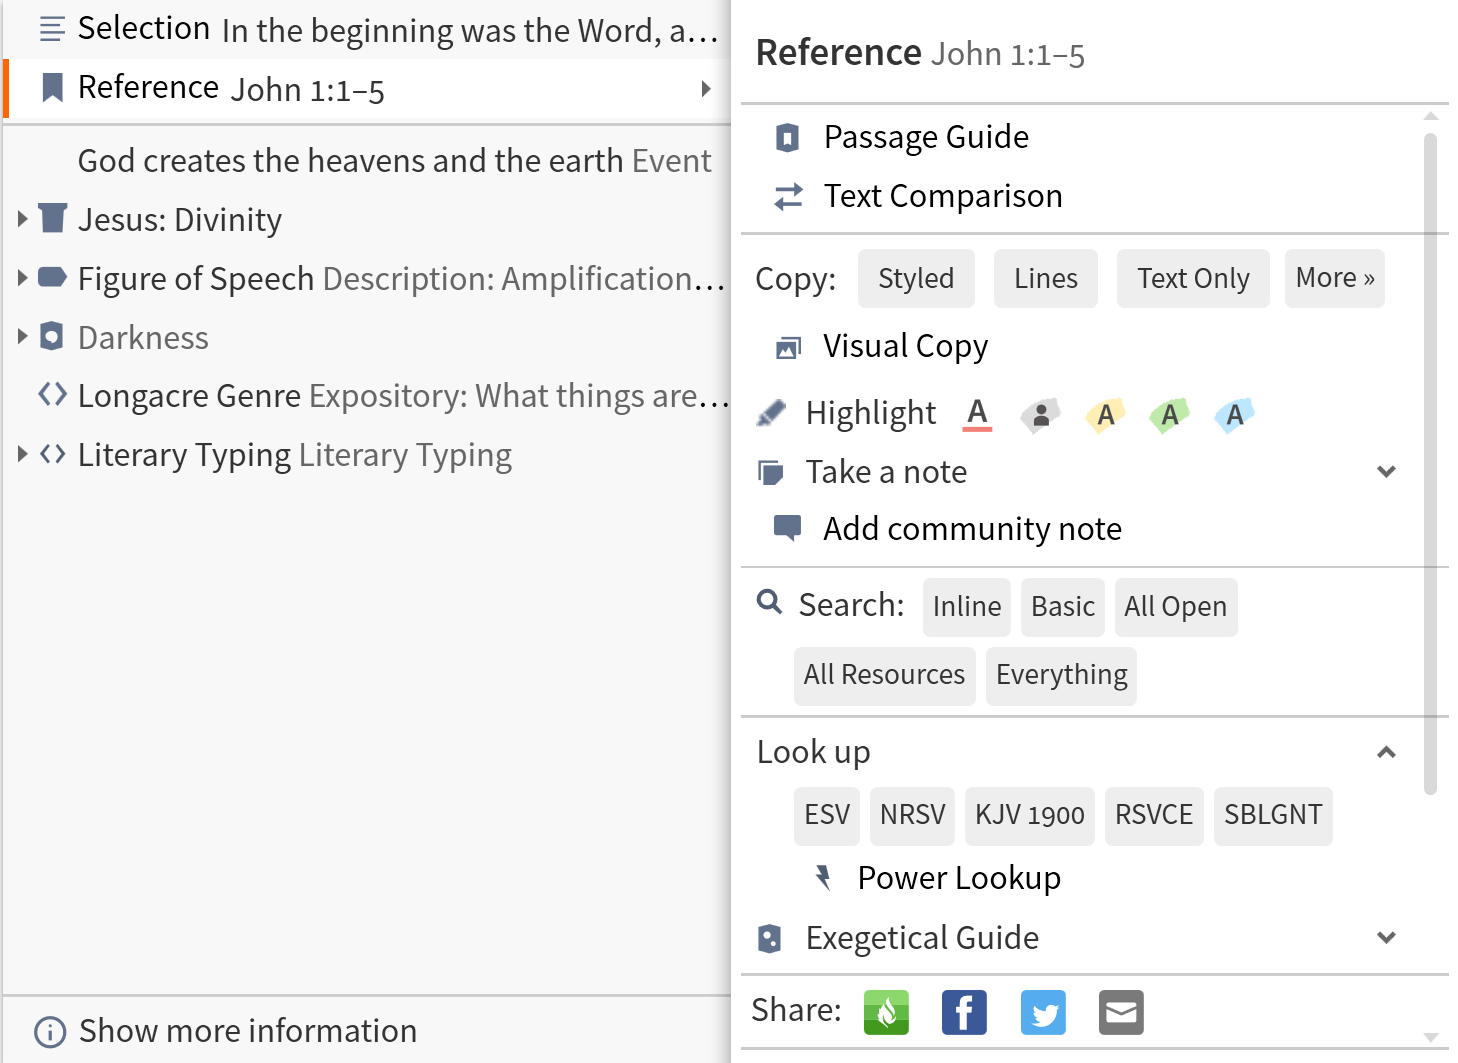
Task: Expand the Literary Typing row
Action: click(23, 454)
